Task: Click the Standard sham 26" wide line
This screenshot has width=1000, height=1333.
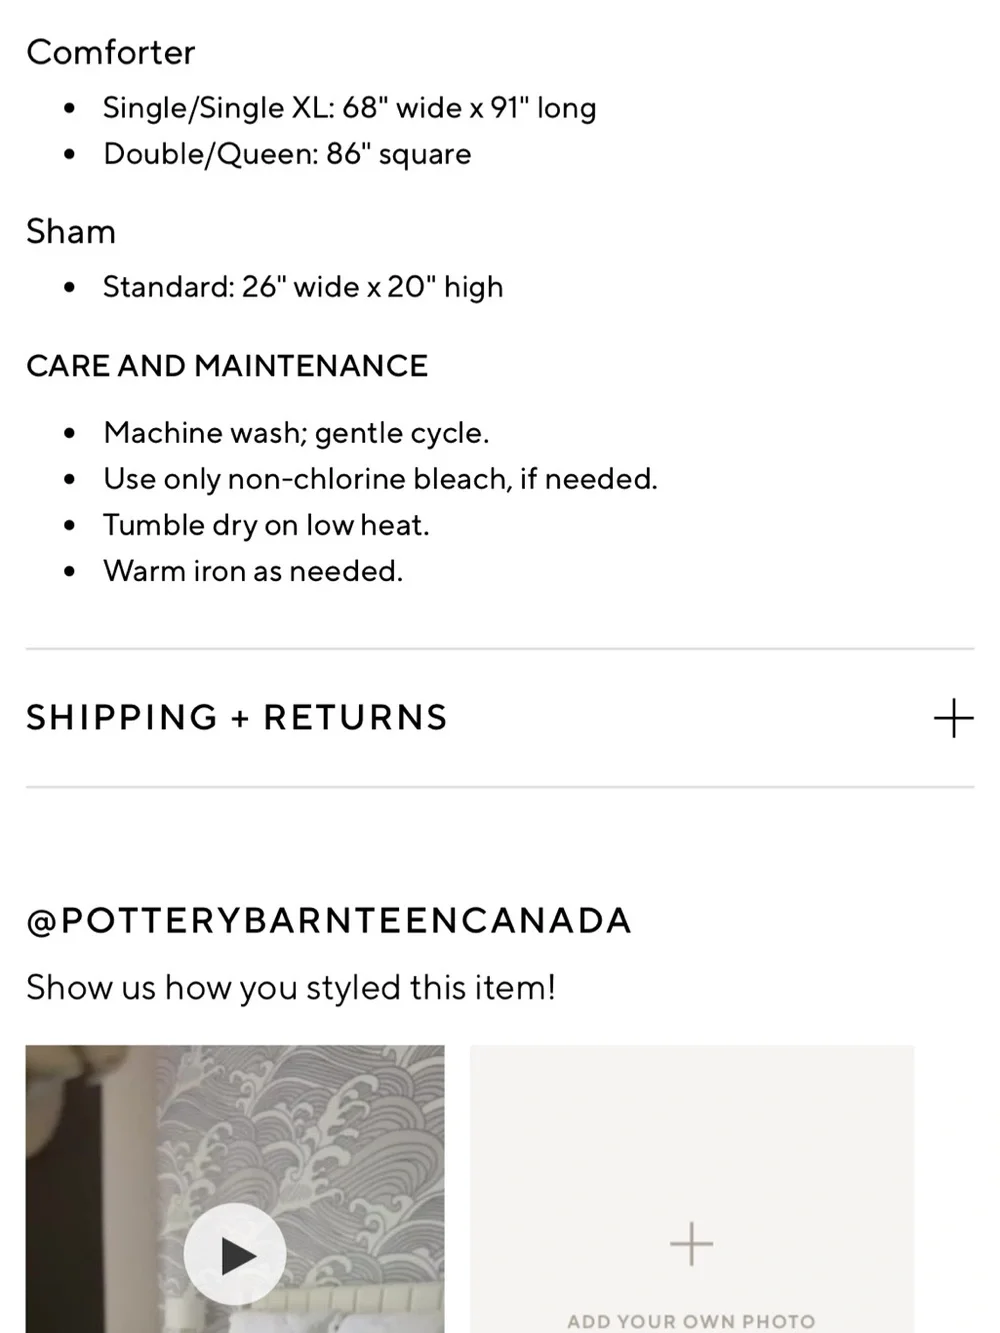Action: pos(303,287)
